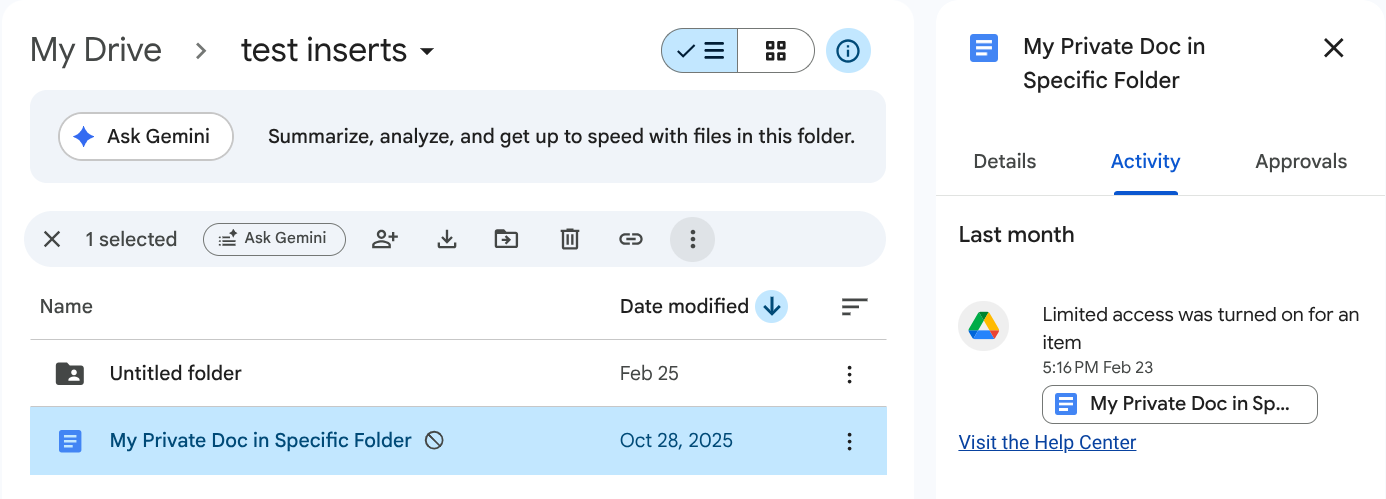The width and height of the screenshot is (1386, 499).
Task: Open the Approvals tab
Action: click(x=1300, y=162)
